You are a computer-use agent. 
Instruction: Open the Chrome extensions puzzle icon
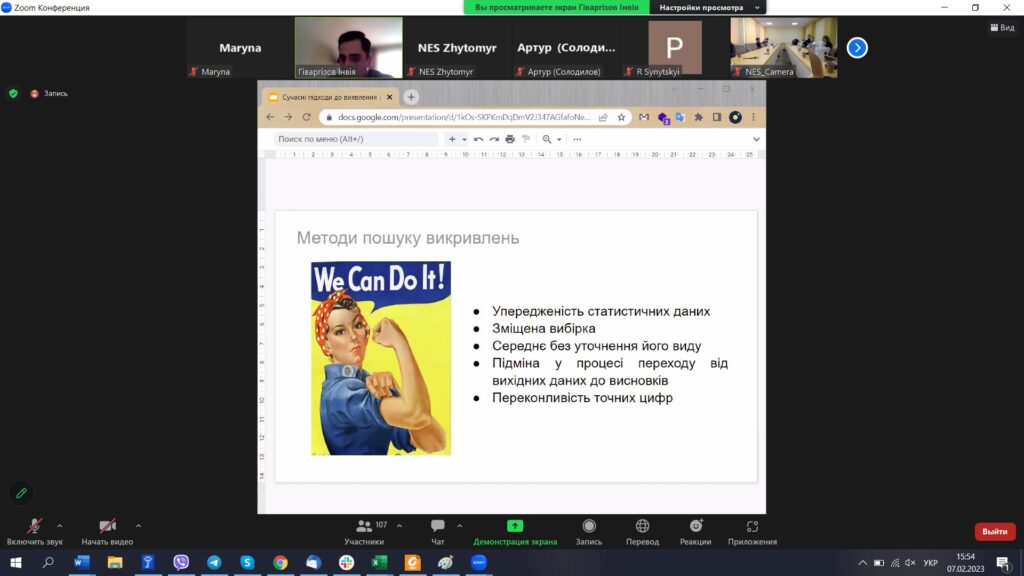[699, 118]
